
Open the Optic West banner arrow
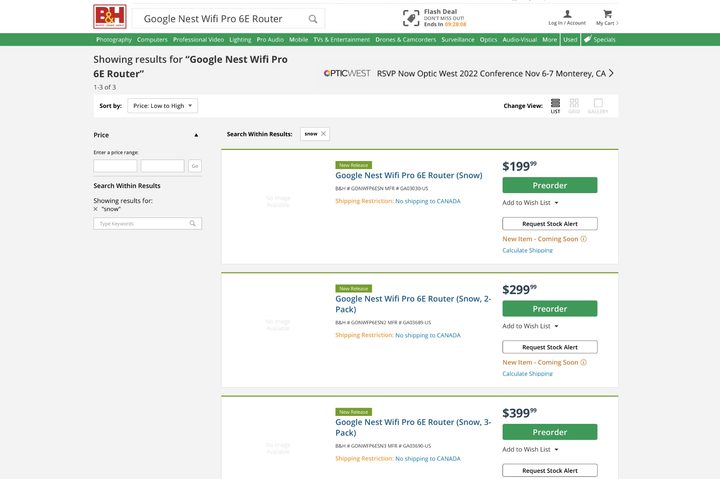(x=611, y=73)
